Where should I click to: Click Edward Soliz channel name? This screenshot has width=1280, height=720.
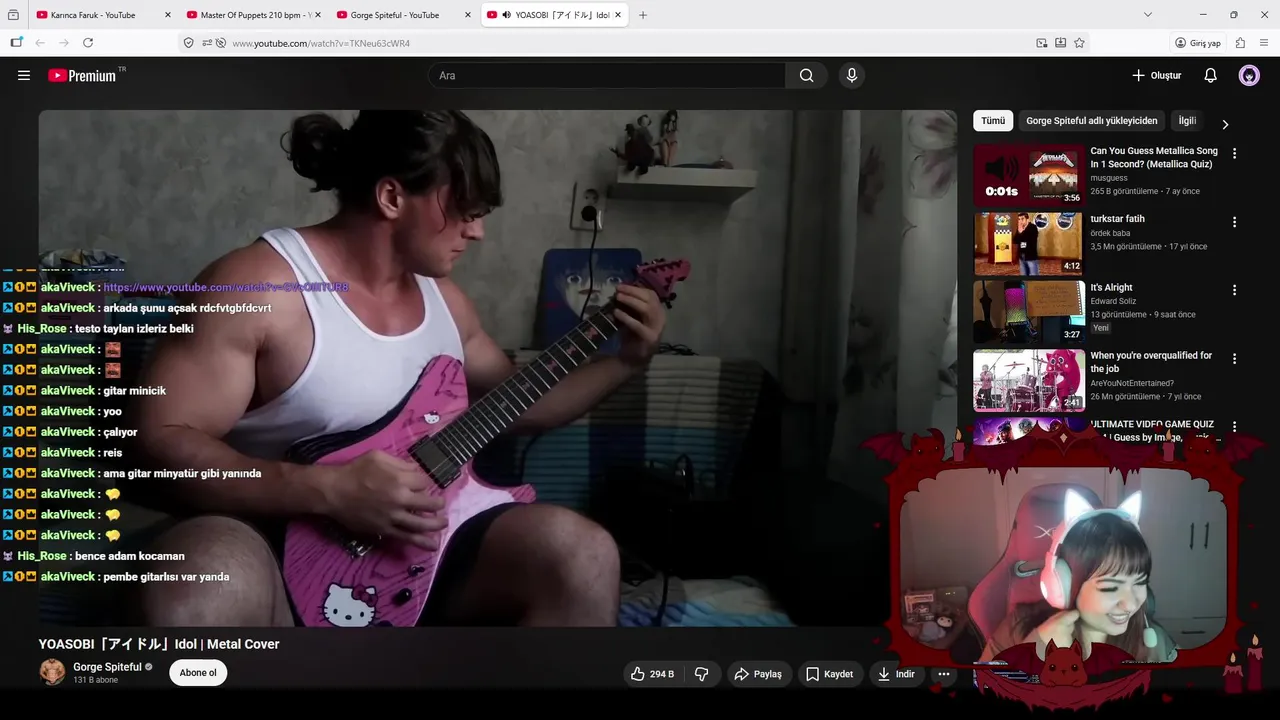(1115, 301)
